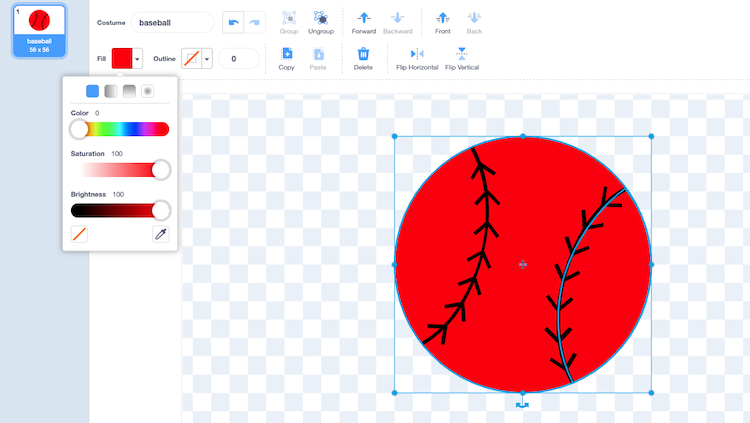Screen dimensions: 750x423
Task: Select the radial gradient fill type
Action: (x=147, y=91)
